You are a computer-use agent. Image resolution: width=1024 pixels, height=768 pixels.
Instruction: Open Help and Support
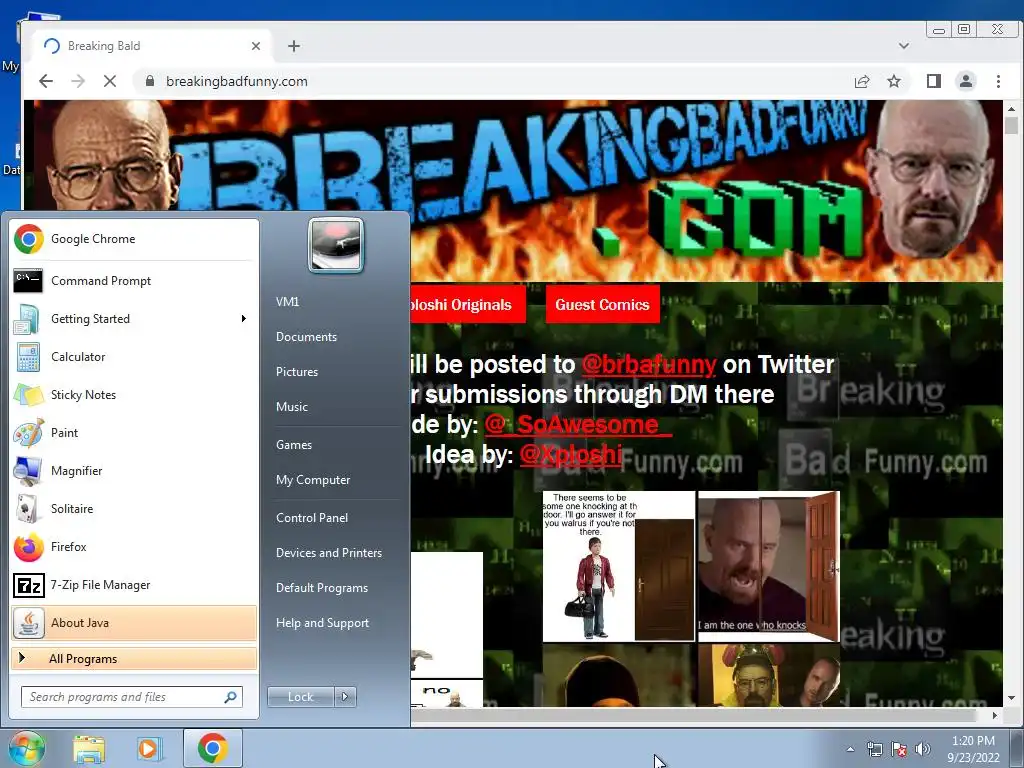point(322,623)
